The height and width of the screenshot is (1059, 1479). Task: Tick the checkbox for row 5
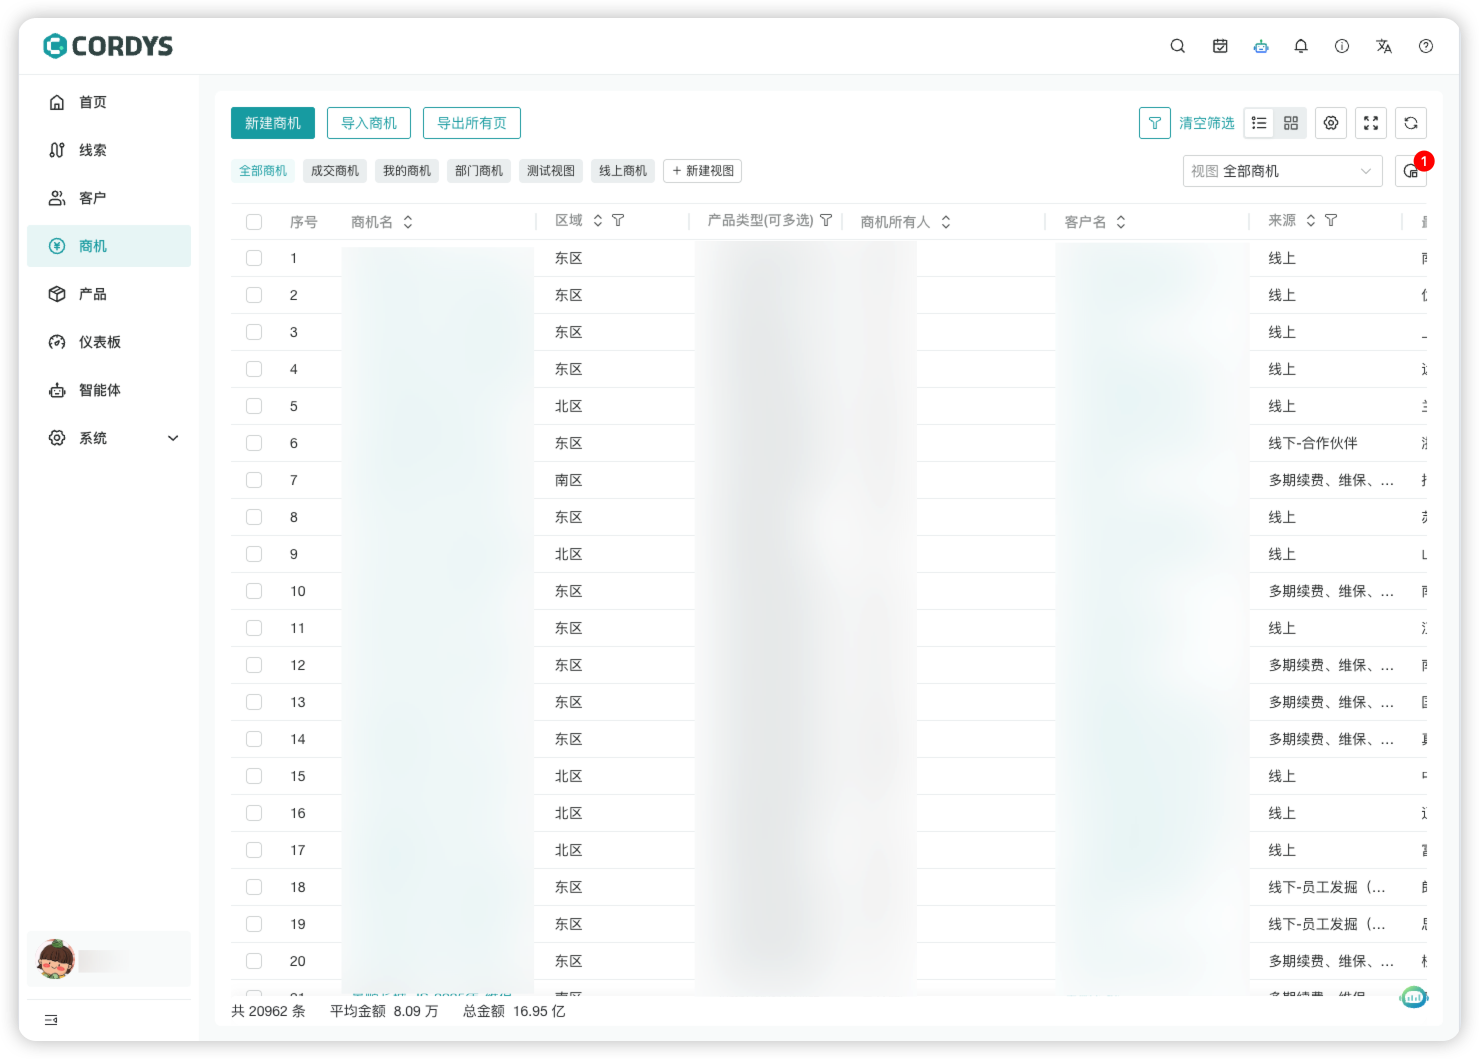click(x=254, y=406)
